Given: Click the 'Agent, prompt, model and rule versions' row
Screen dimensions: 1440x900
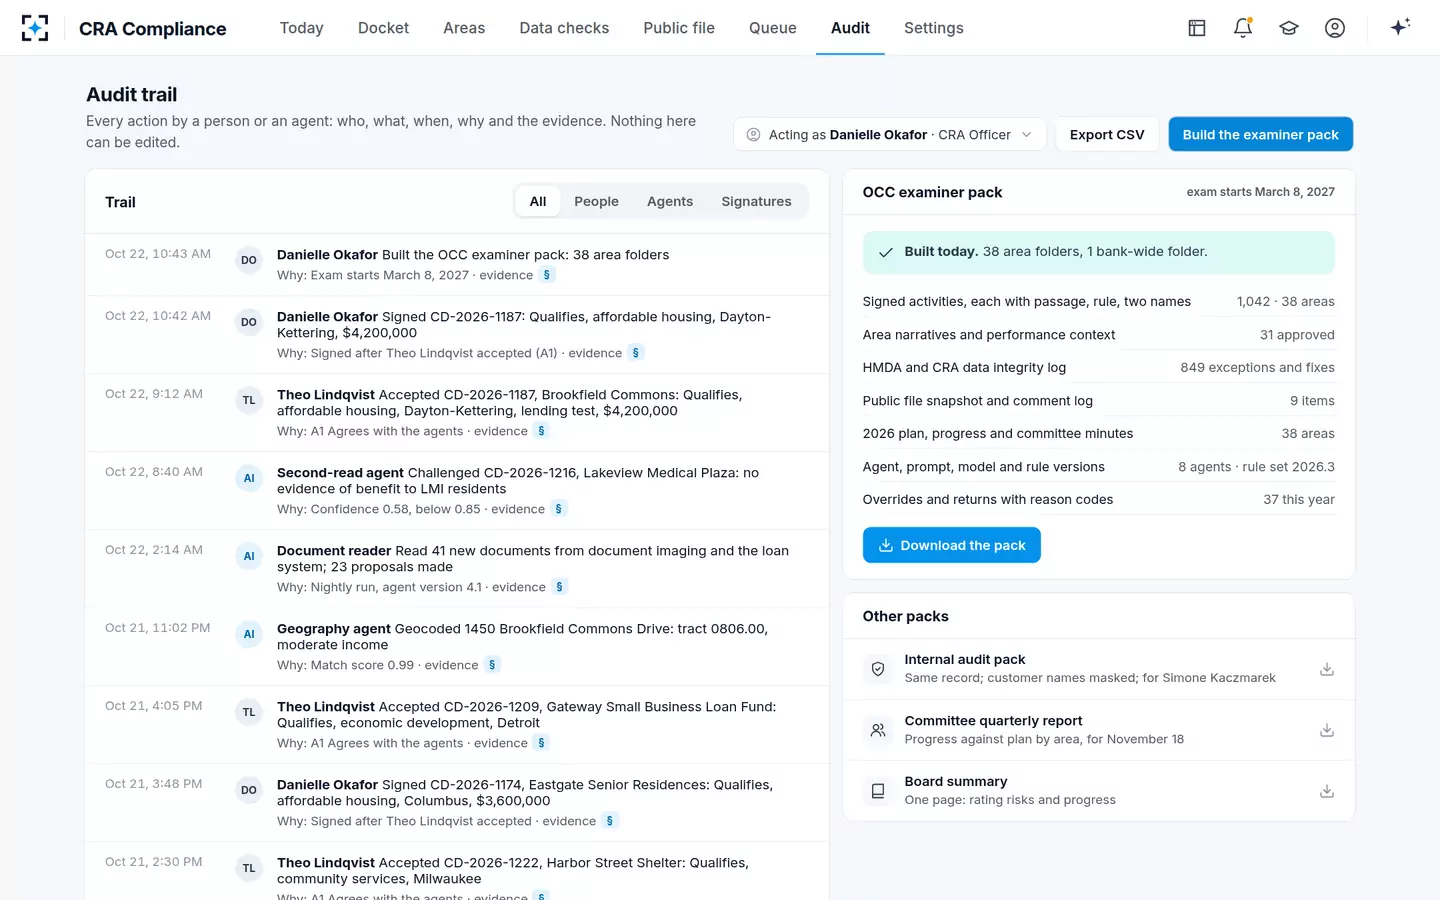Looking at the screenshot, I should (x=1098, y=467).
